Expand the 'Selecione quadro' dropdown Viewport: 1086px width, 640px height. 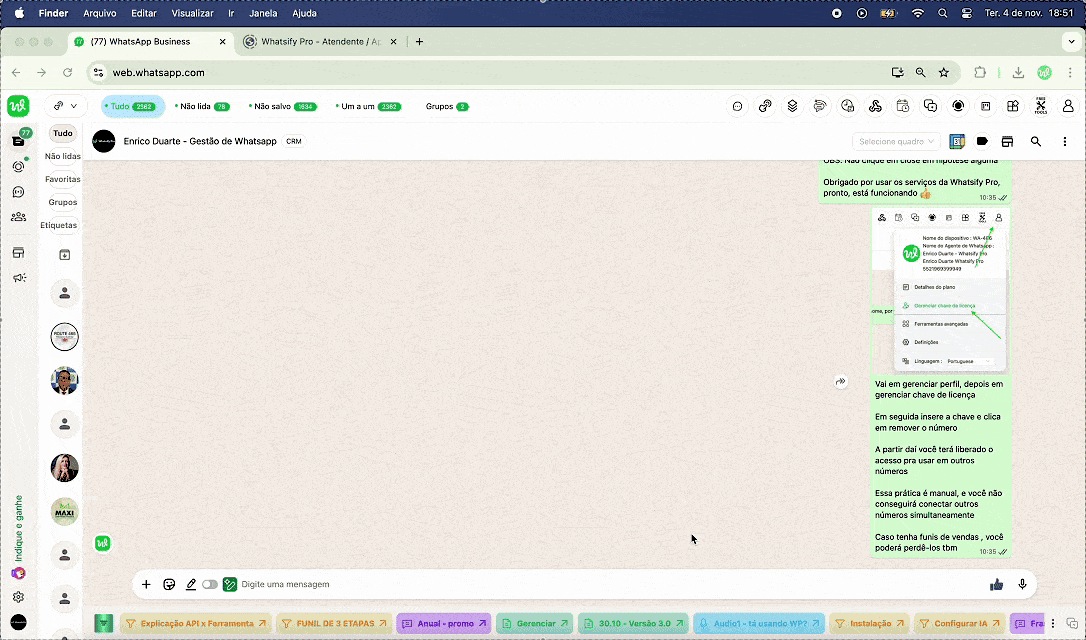coord(896,142)
